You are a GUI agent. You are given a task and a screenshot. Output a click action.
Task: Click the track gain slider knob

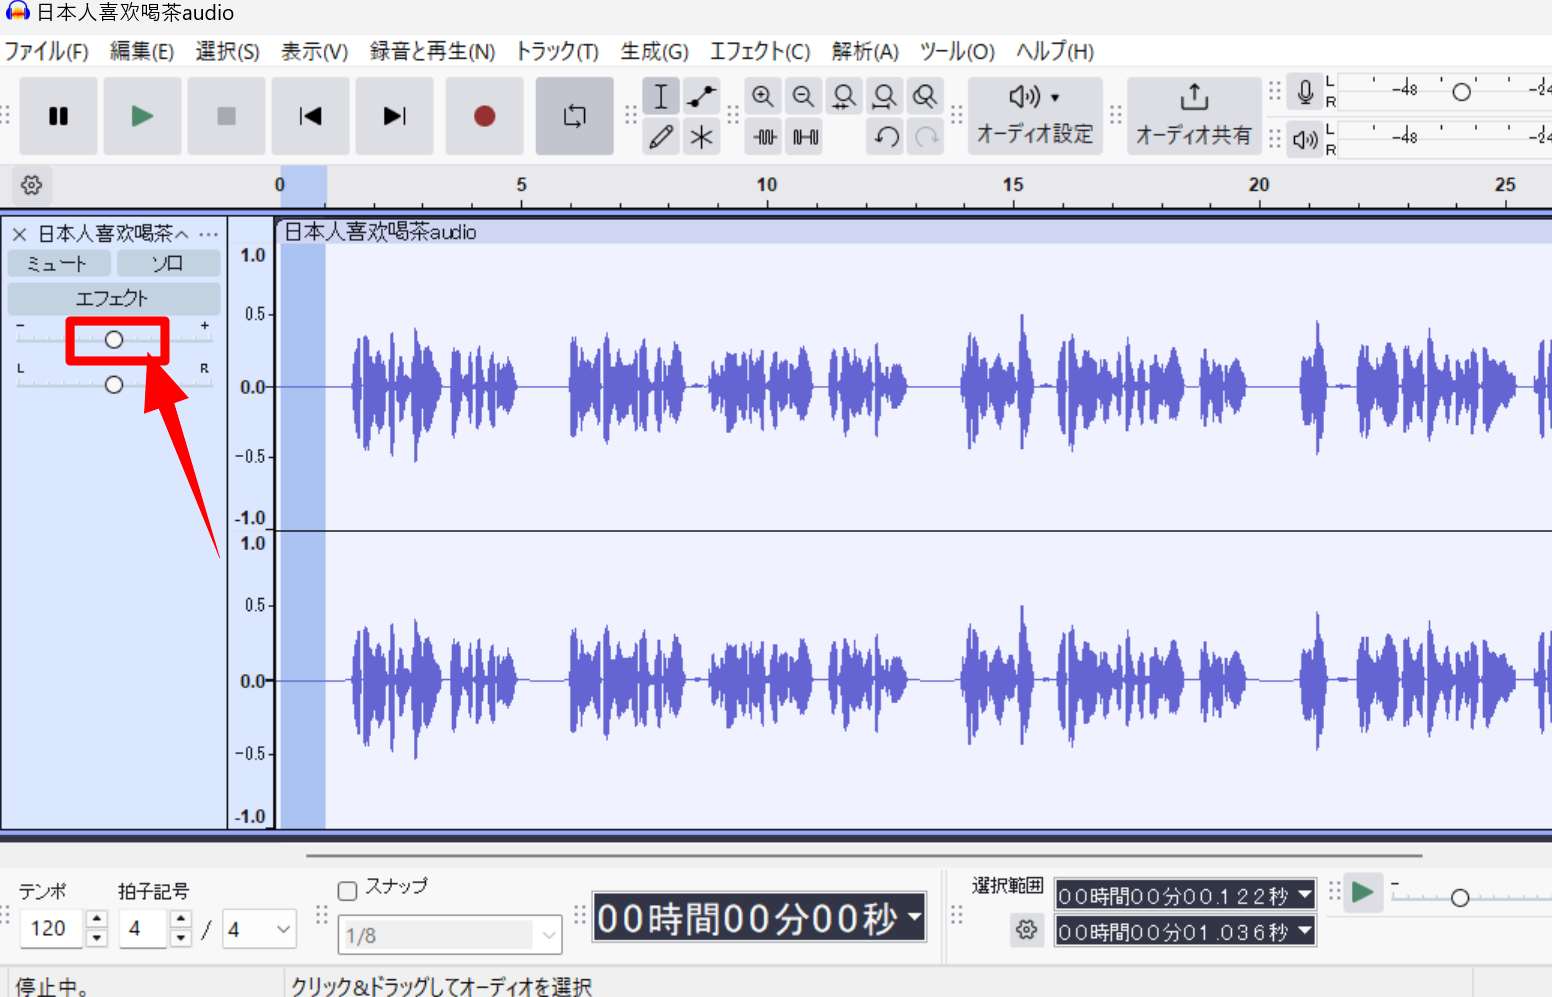pyautogui.click(x=114, y=340)
